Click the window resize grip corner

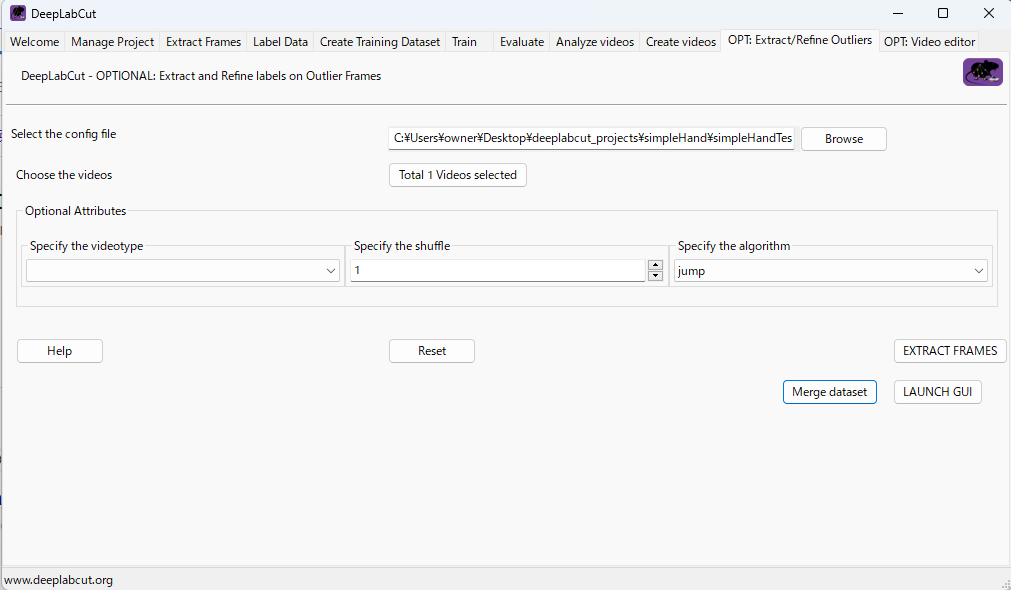pyautogui.click(x=1006, y=584)
